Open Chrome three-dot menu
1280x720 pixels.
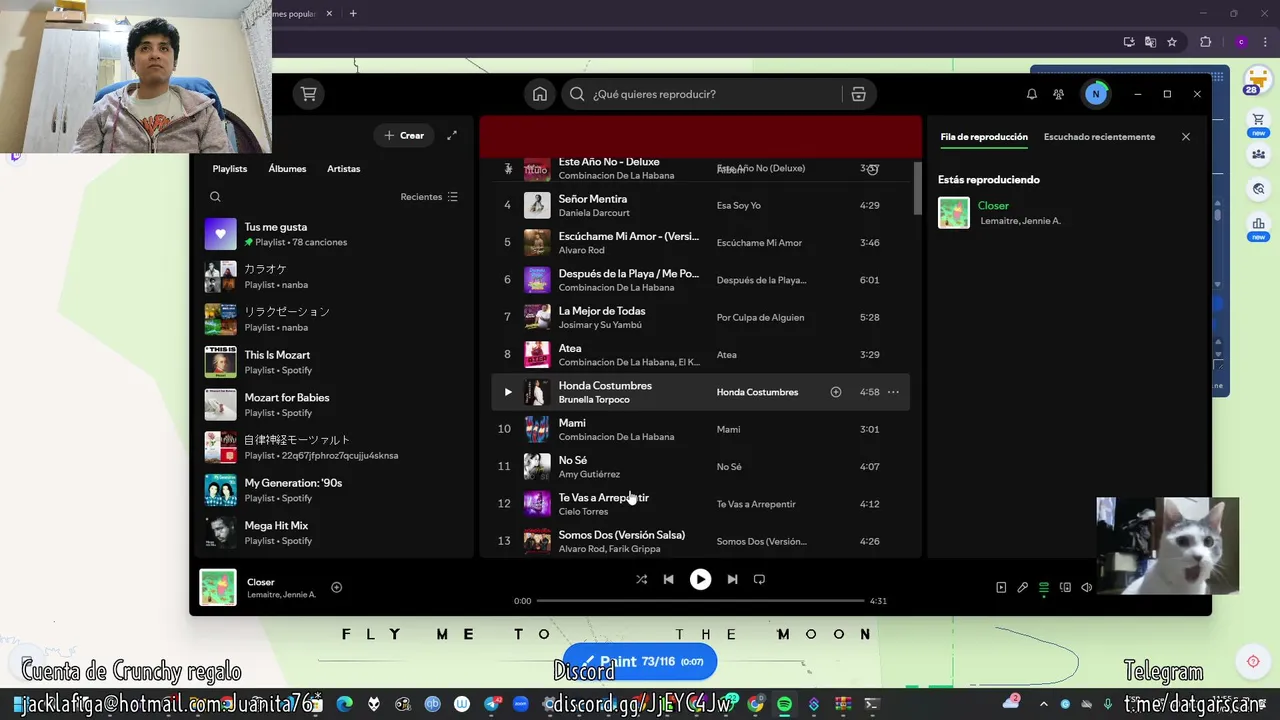1265,42
